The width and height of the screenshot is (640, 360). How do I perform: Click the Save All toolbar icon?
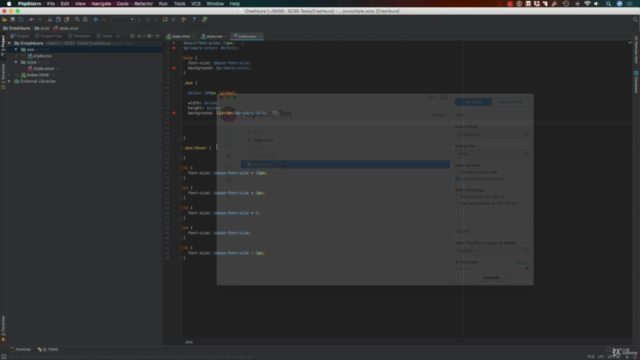point(13,19)
